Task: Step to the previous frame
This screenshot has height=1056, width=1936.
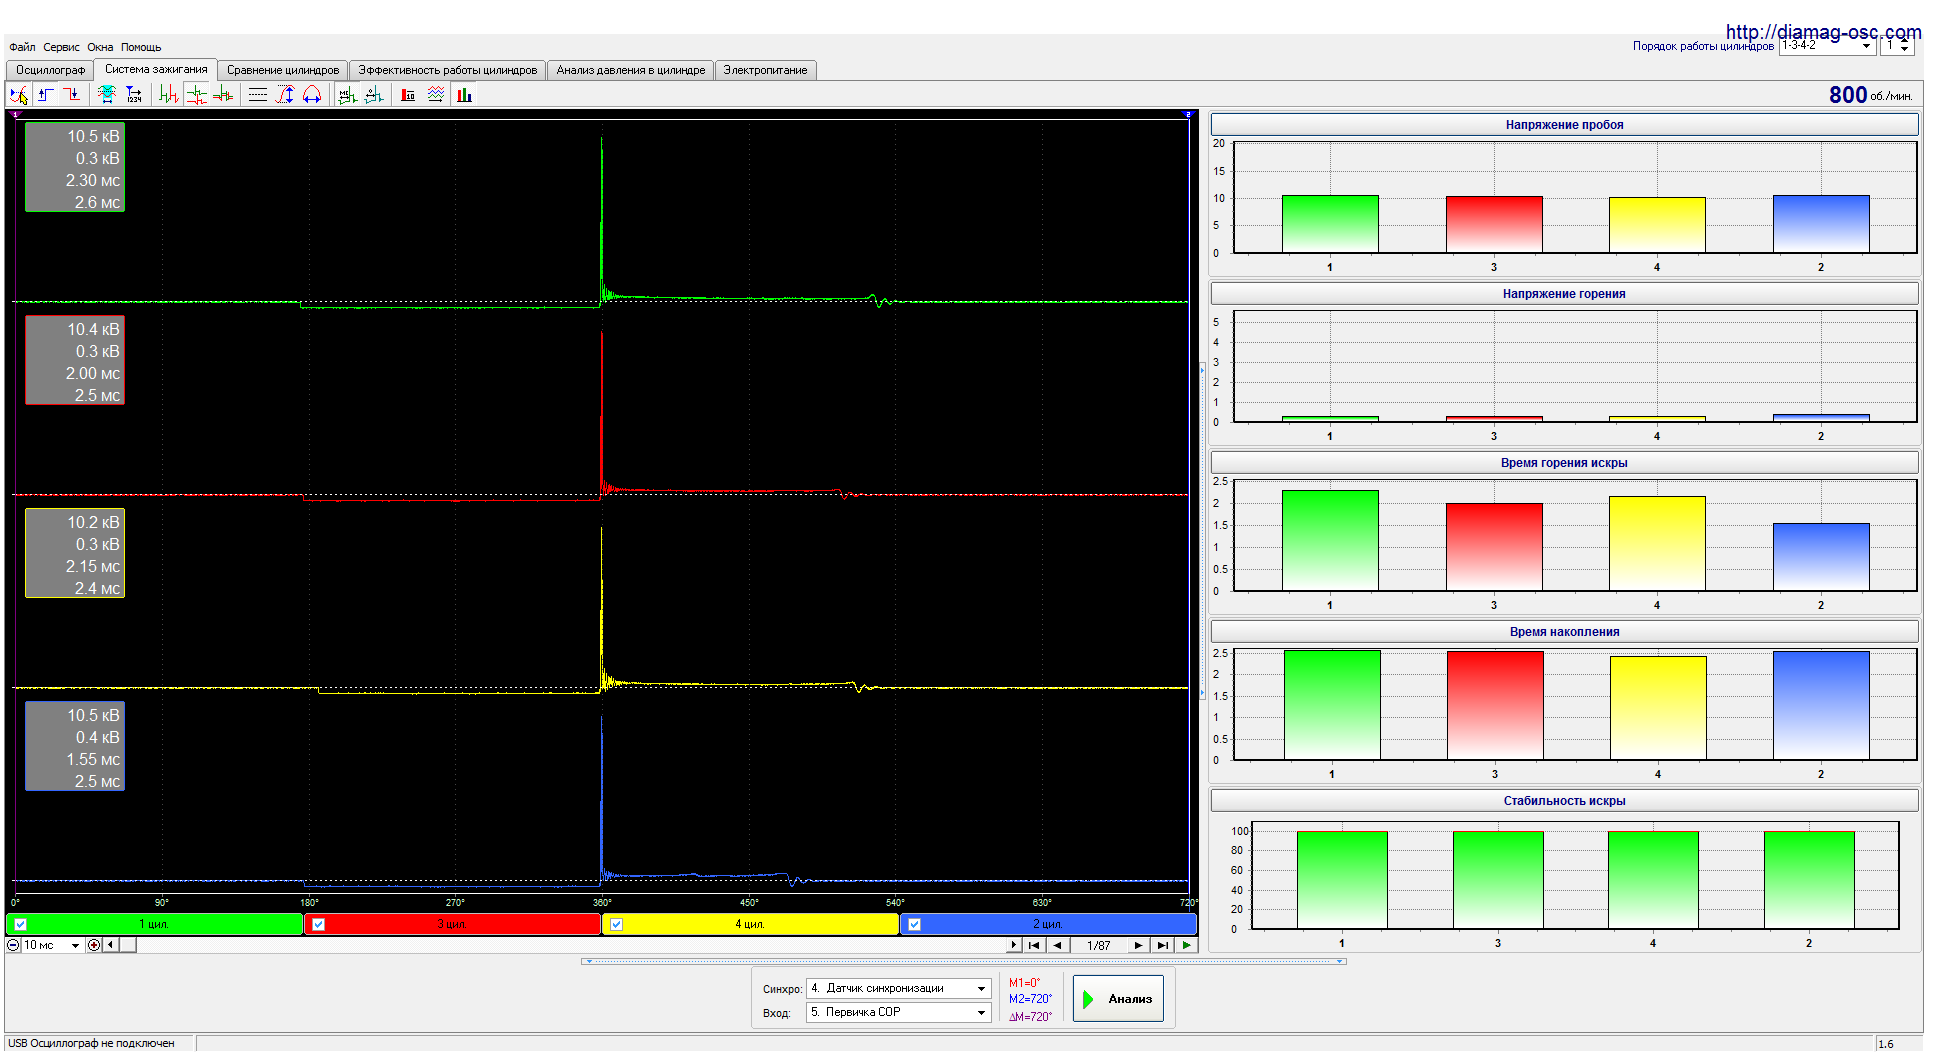Action: tap(1057, 945)
